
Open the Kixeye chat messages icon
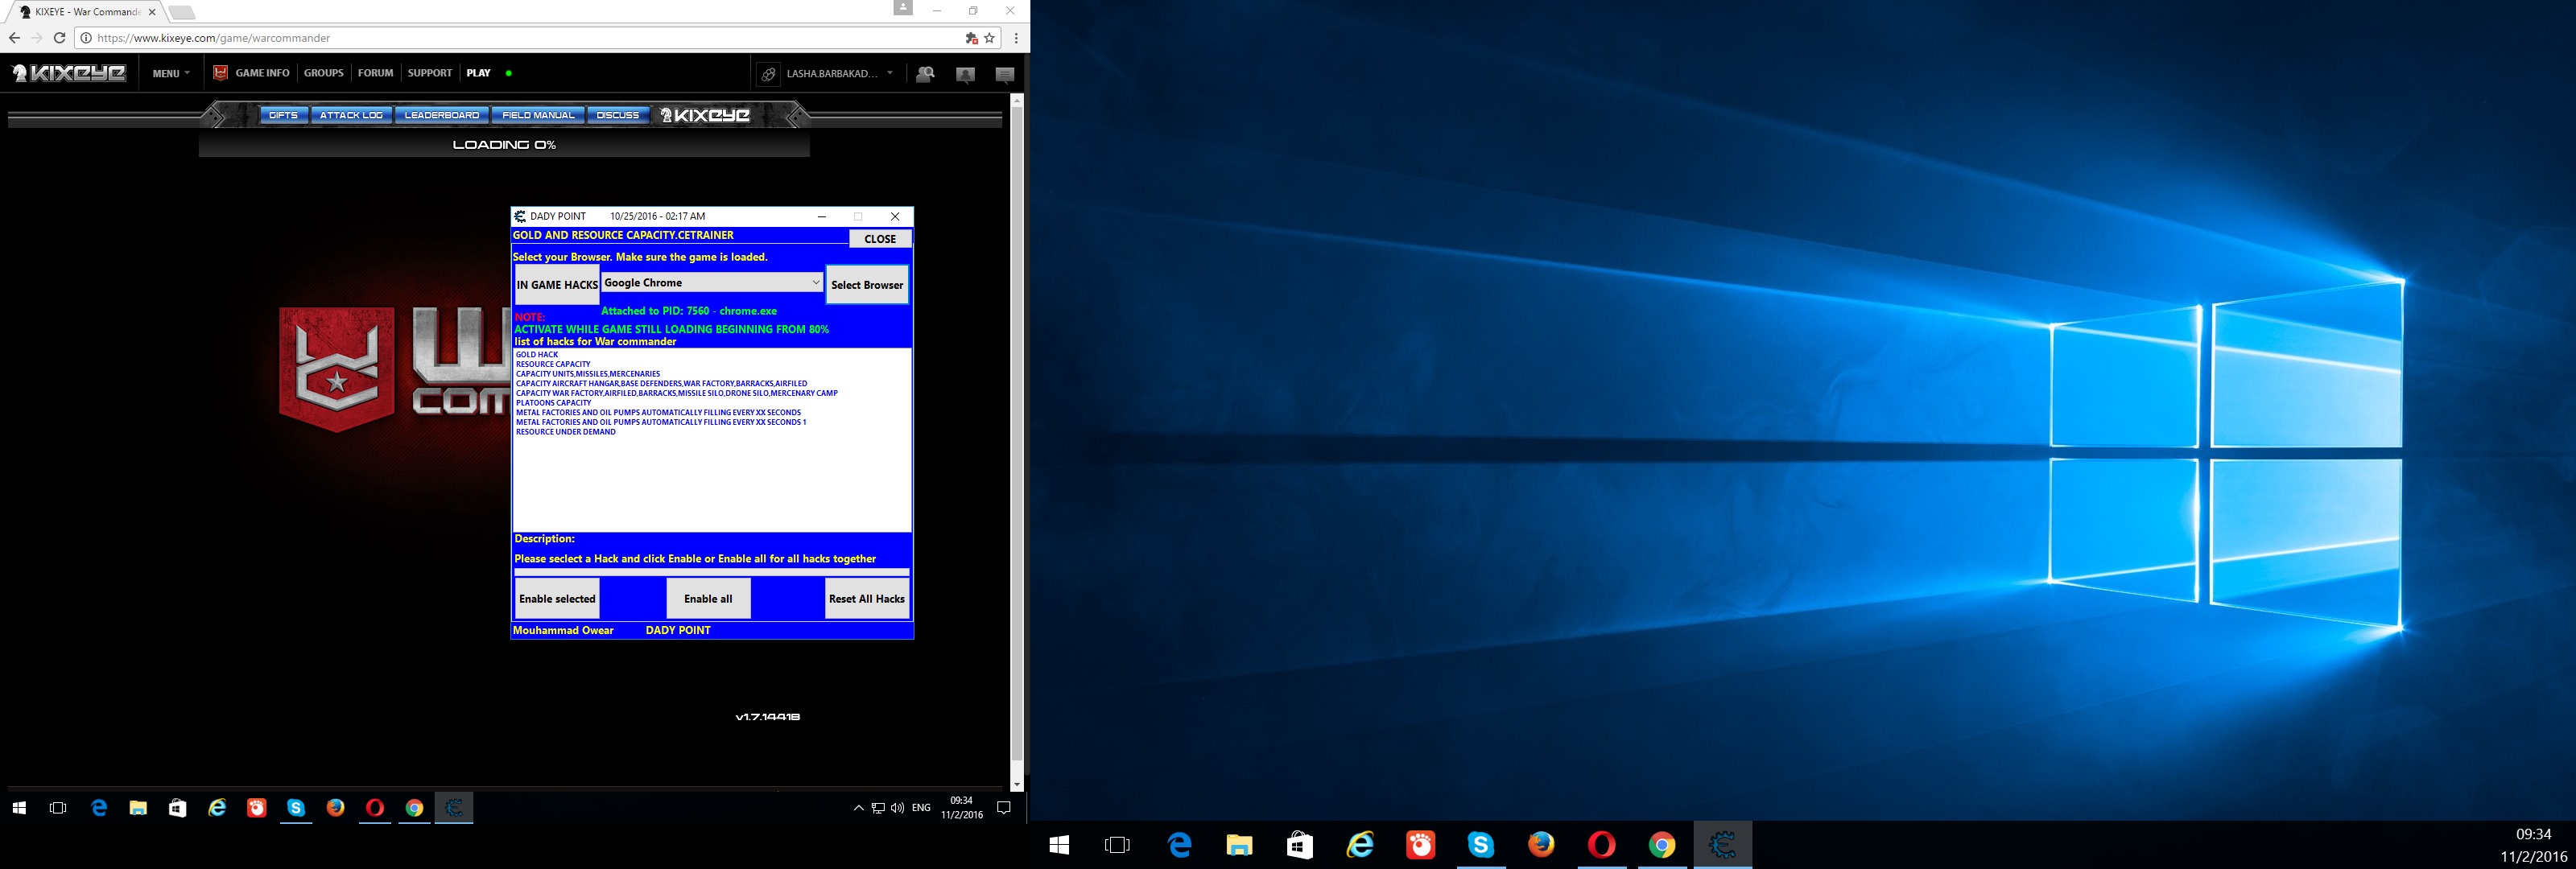tap(1005, 74)
